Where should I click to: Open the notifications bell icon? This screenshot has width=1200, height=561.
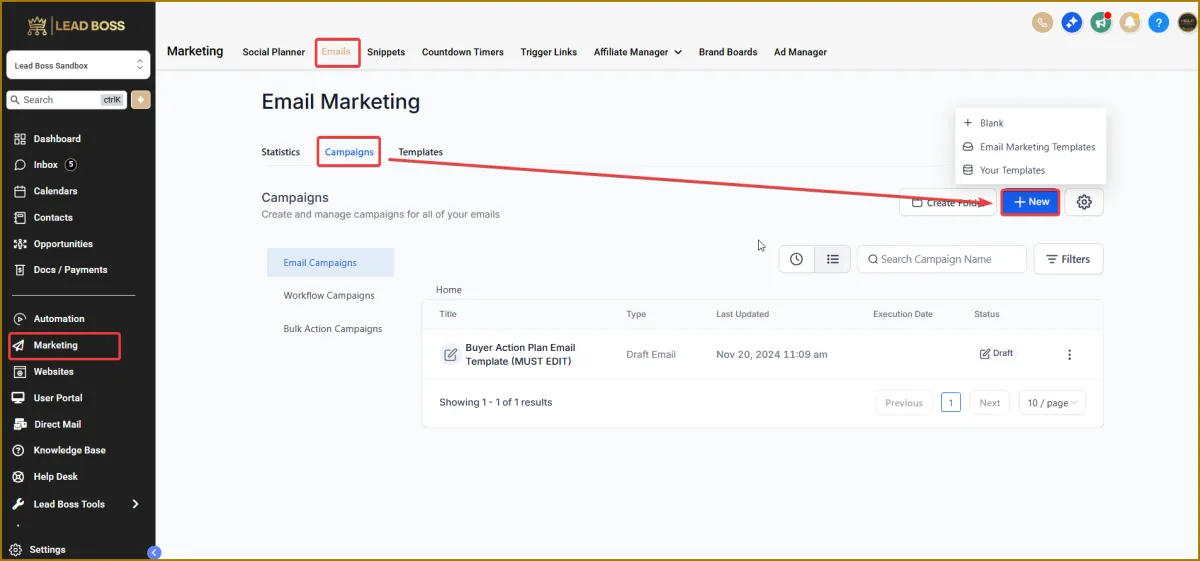point(1130,22)
